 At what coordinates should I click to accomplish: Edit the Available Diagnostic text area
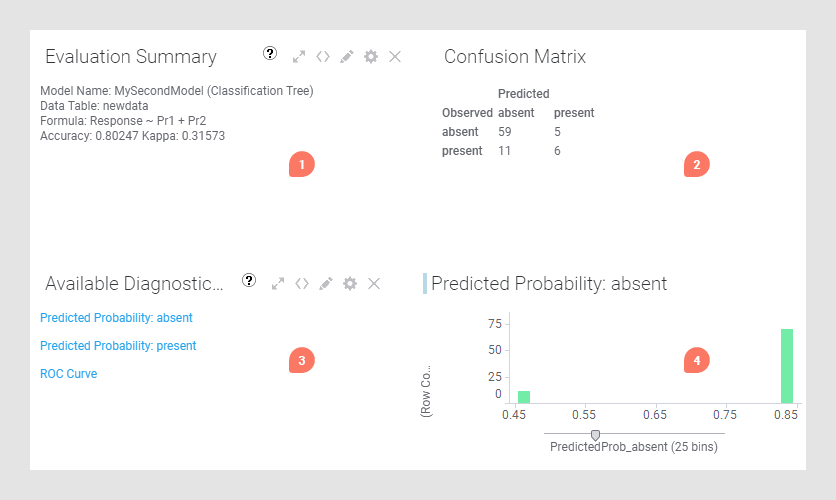[326, 284]
